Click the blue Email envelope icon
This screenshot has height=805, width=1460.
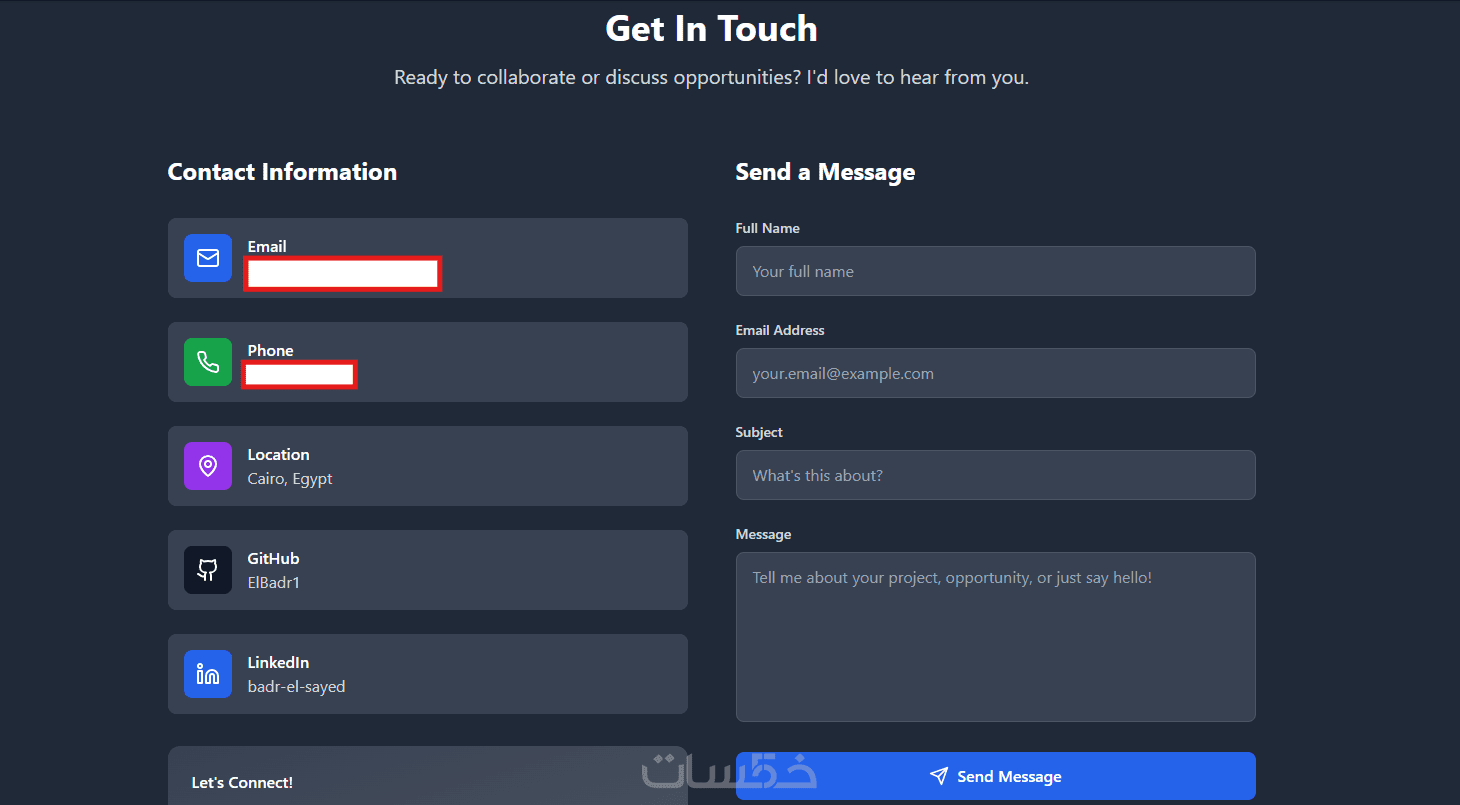(208, 258)
